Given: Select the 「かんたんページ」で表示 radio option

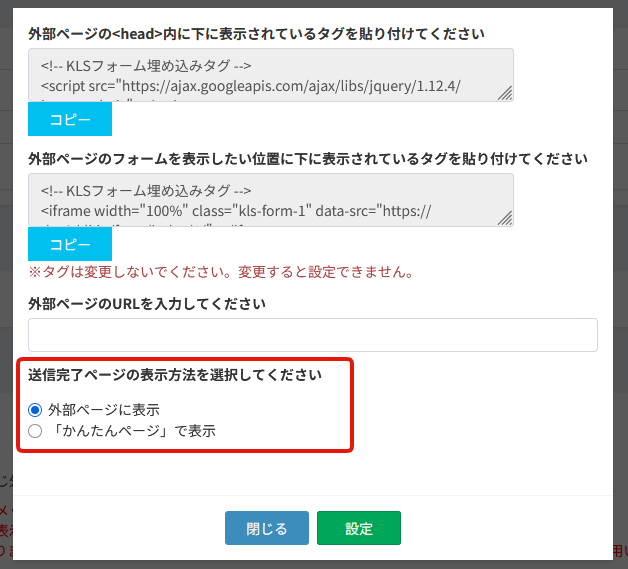Looking at the screenshot, I should pyautogui.click(x=35, y=431).
